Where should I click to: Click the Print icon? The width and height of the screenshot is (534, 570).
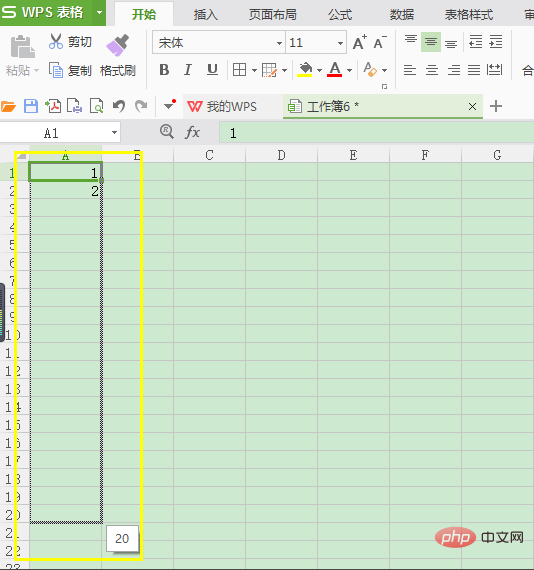[x=75, y=106]
